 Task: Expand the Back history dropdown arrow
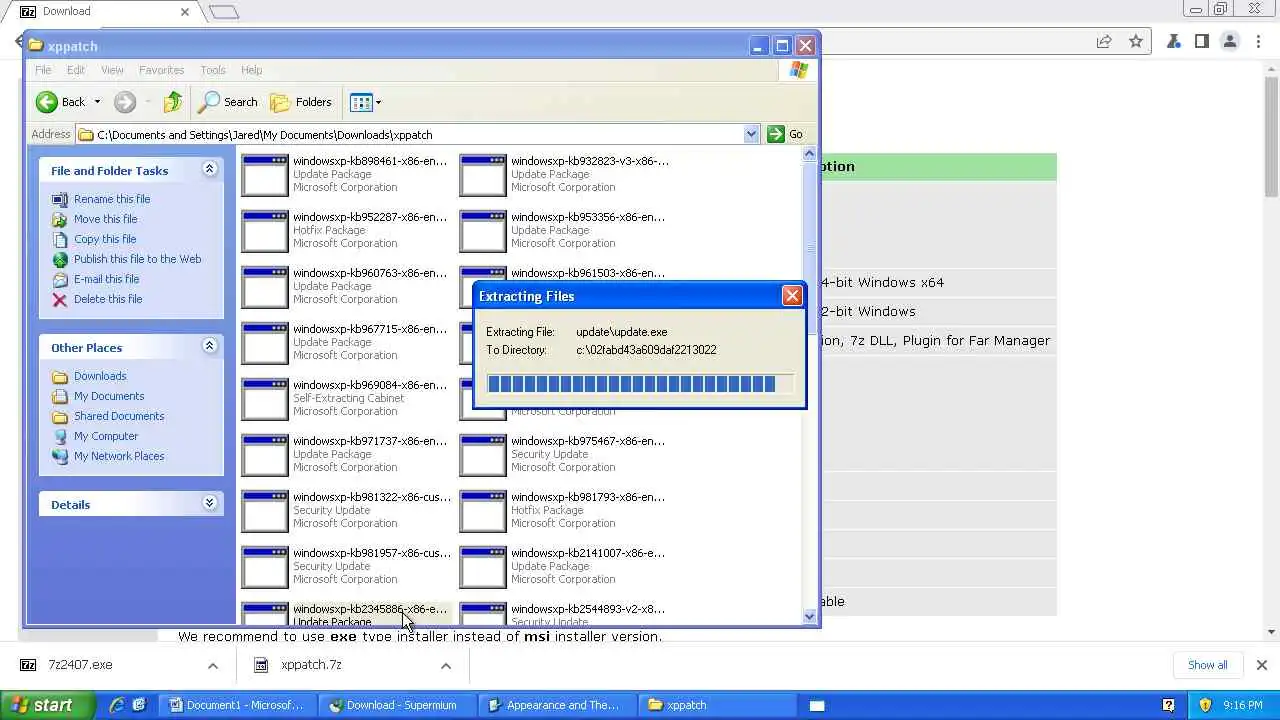[97, 102]
